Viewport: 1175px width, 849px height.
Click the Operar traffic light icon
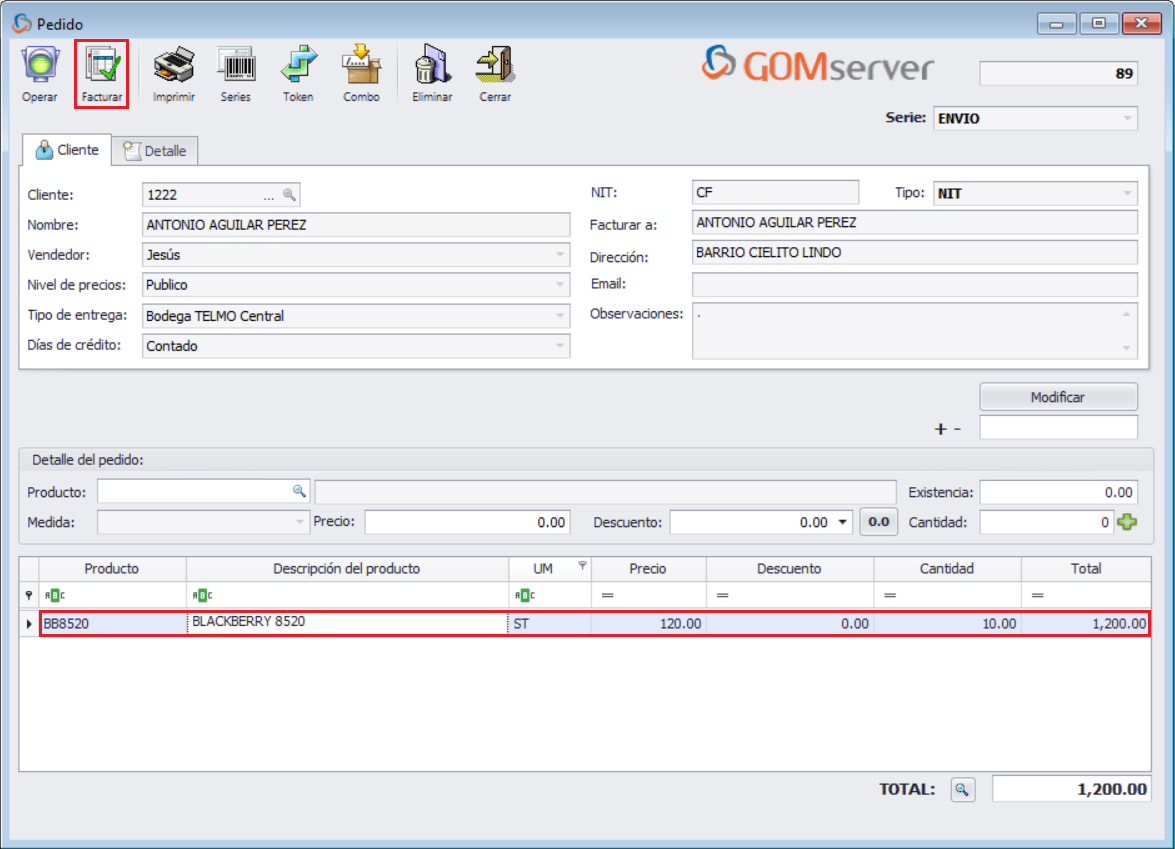39,68
